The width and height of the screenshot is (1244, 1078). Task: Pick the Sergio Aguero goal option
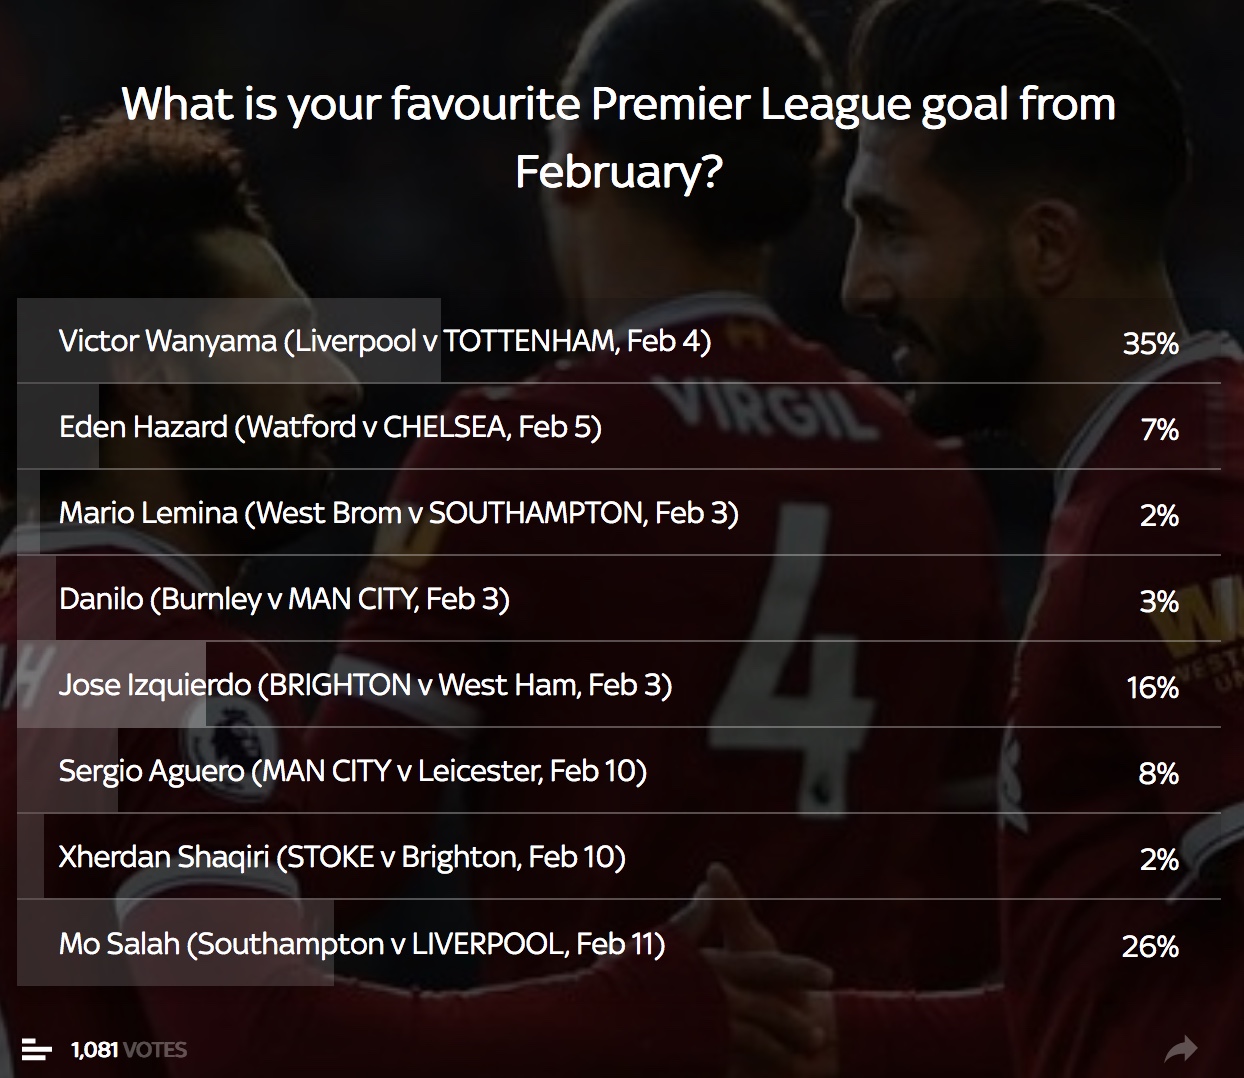point(619,771)
